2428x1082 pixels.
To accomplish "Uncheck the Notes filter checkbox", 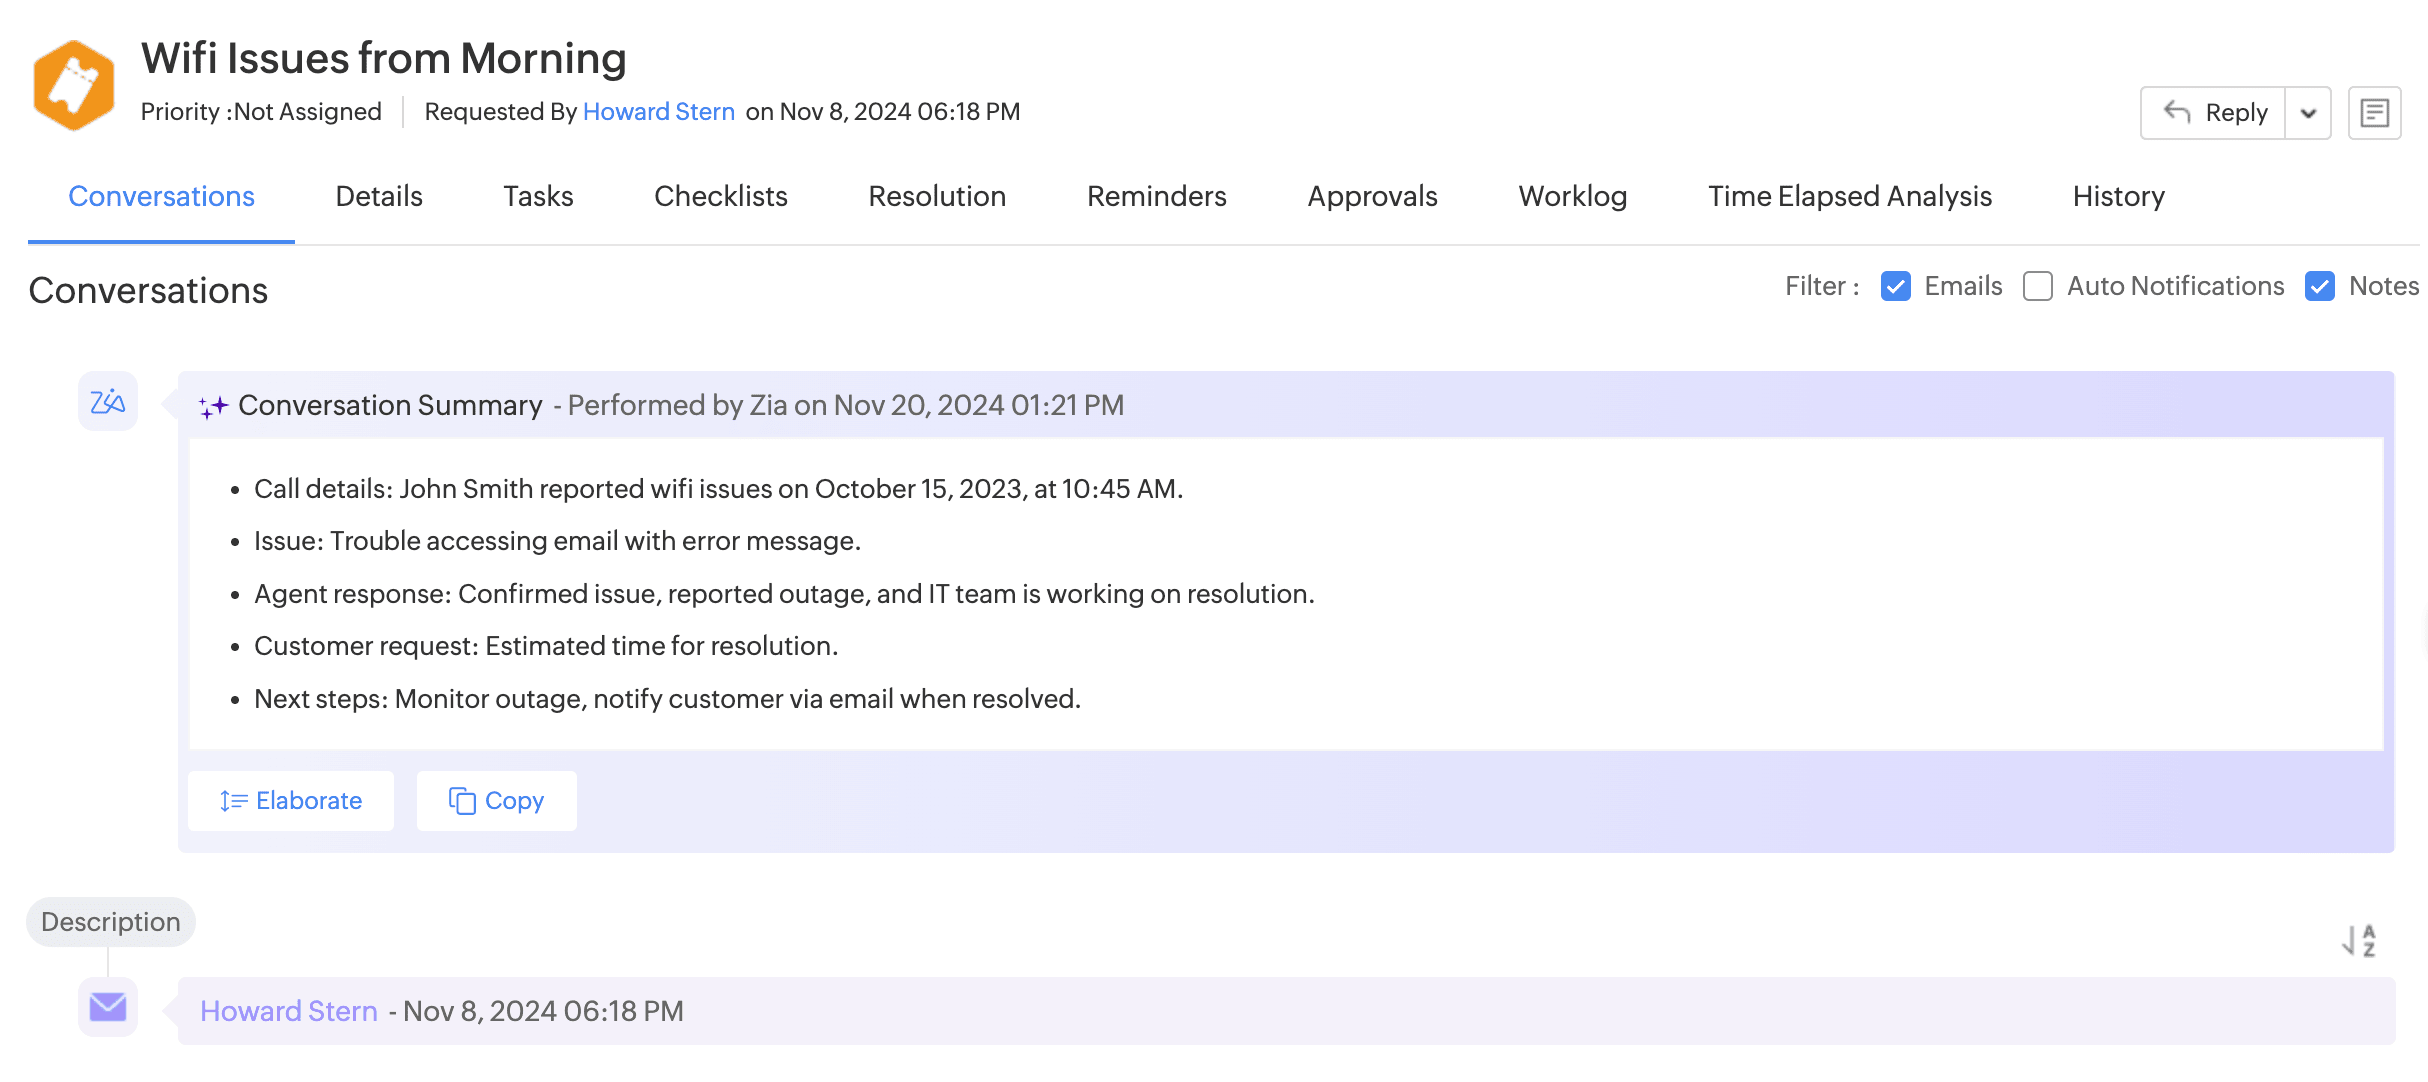I will [x=2319, y=286].
